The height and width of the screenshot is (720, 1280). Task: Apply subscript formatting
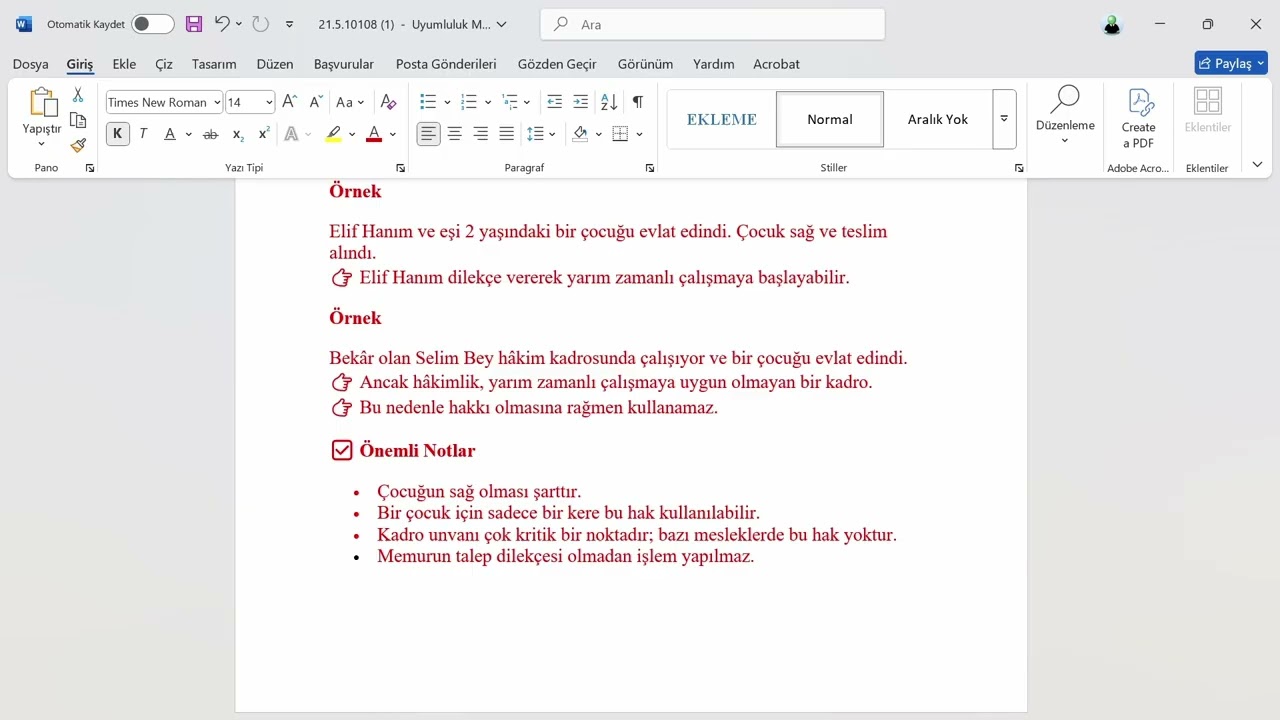click(x=238, y=134)
